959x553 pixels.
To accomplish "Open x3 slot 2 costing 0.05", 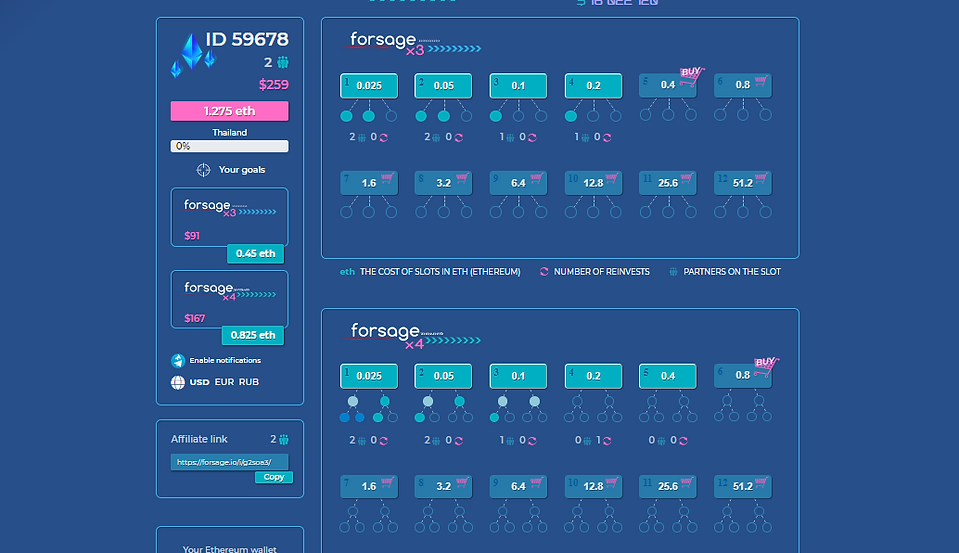I will [443, 86].
